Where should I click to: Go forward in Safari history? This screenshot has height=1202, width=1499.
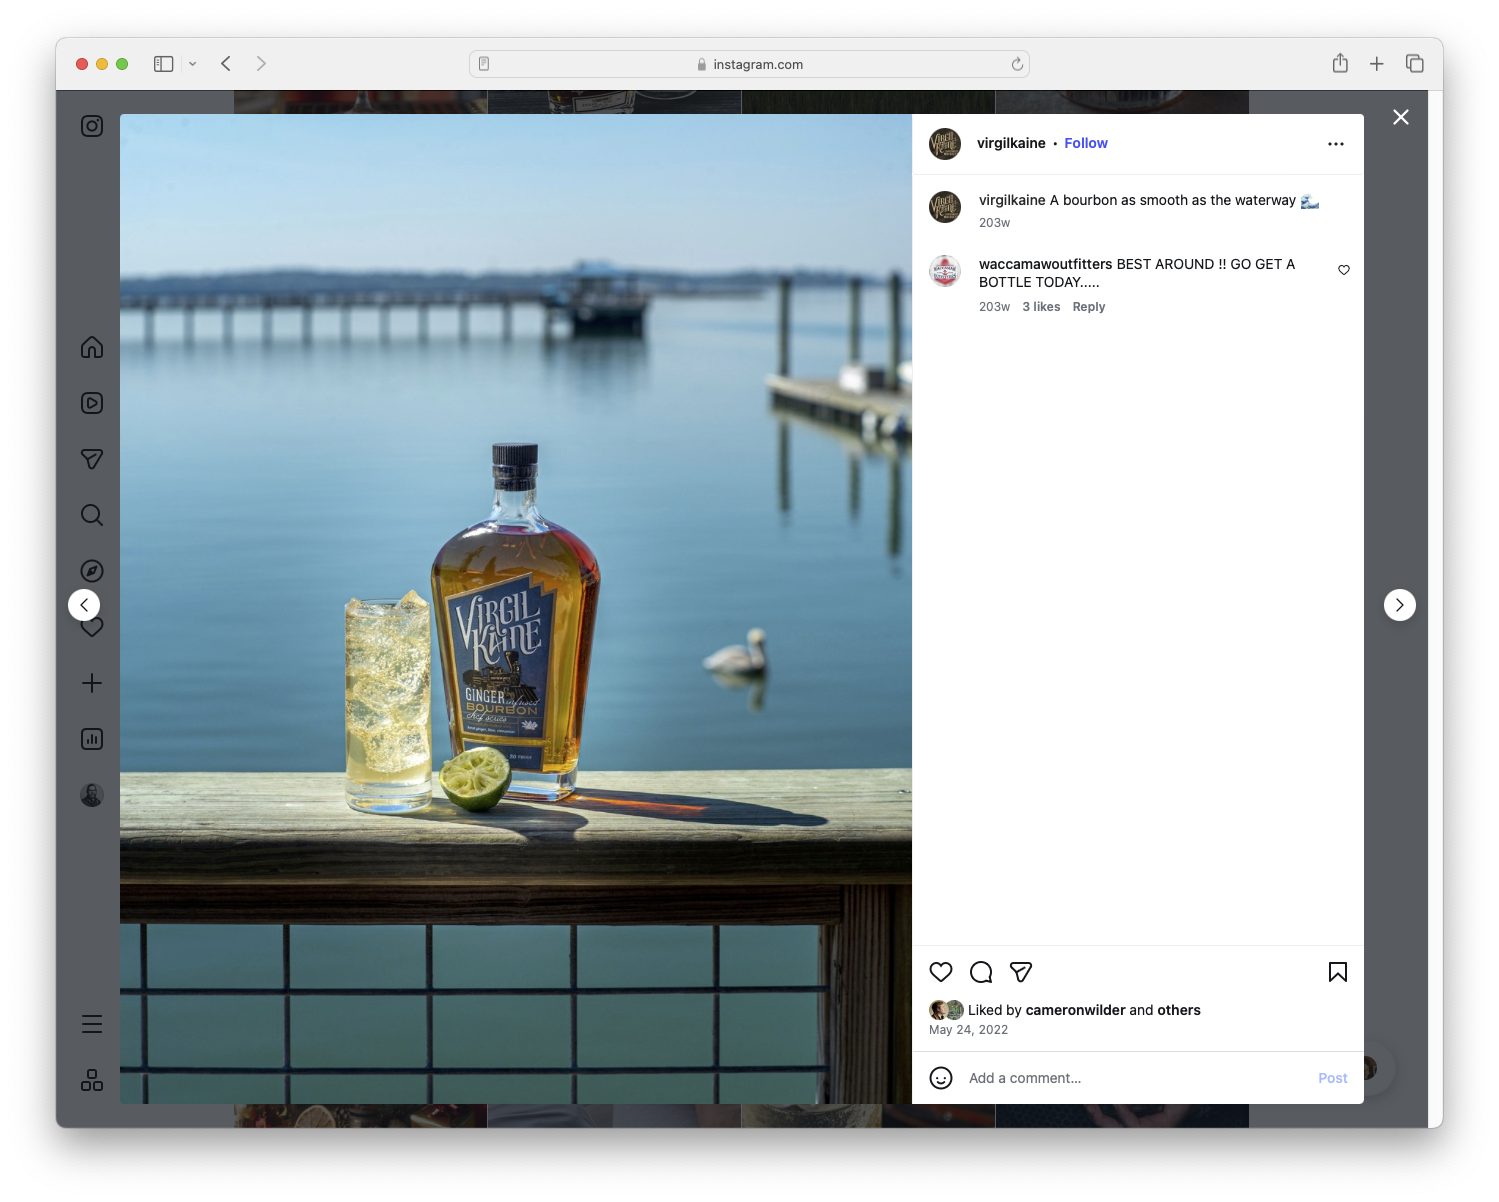(x=261, y=64)
